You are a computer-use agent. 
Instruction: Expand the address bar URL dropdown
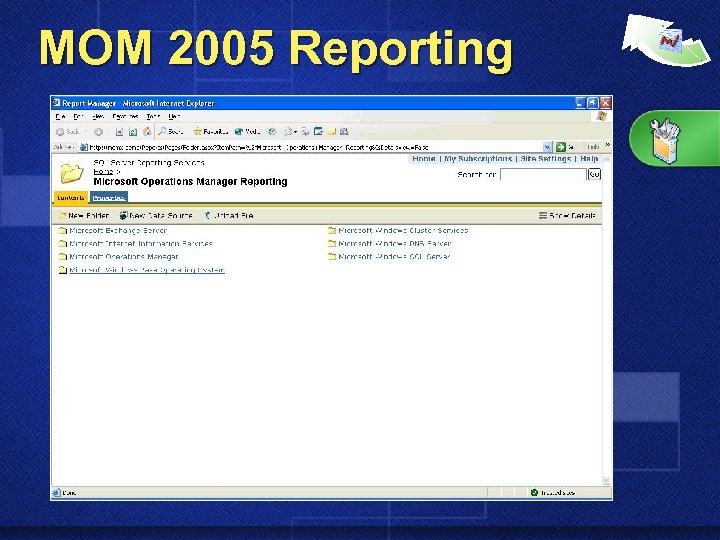[x=547, y=147]
